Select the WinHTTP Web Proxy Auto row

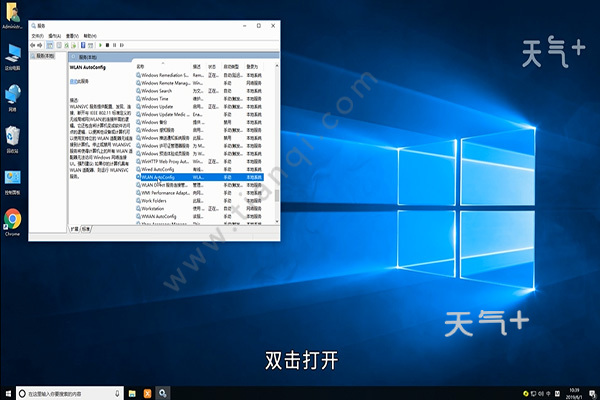click(x=199, y=162)
